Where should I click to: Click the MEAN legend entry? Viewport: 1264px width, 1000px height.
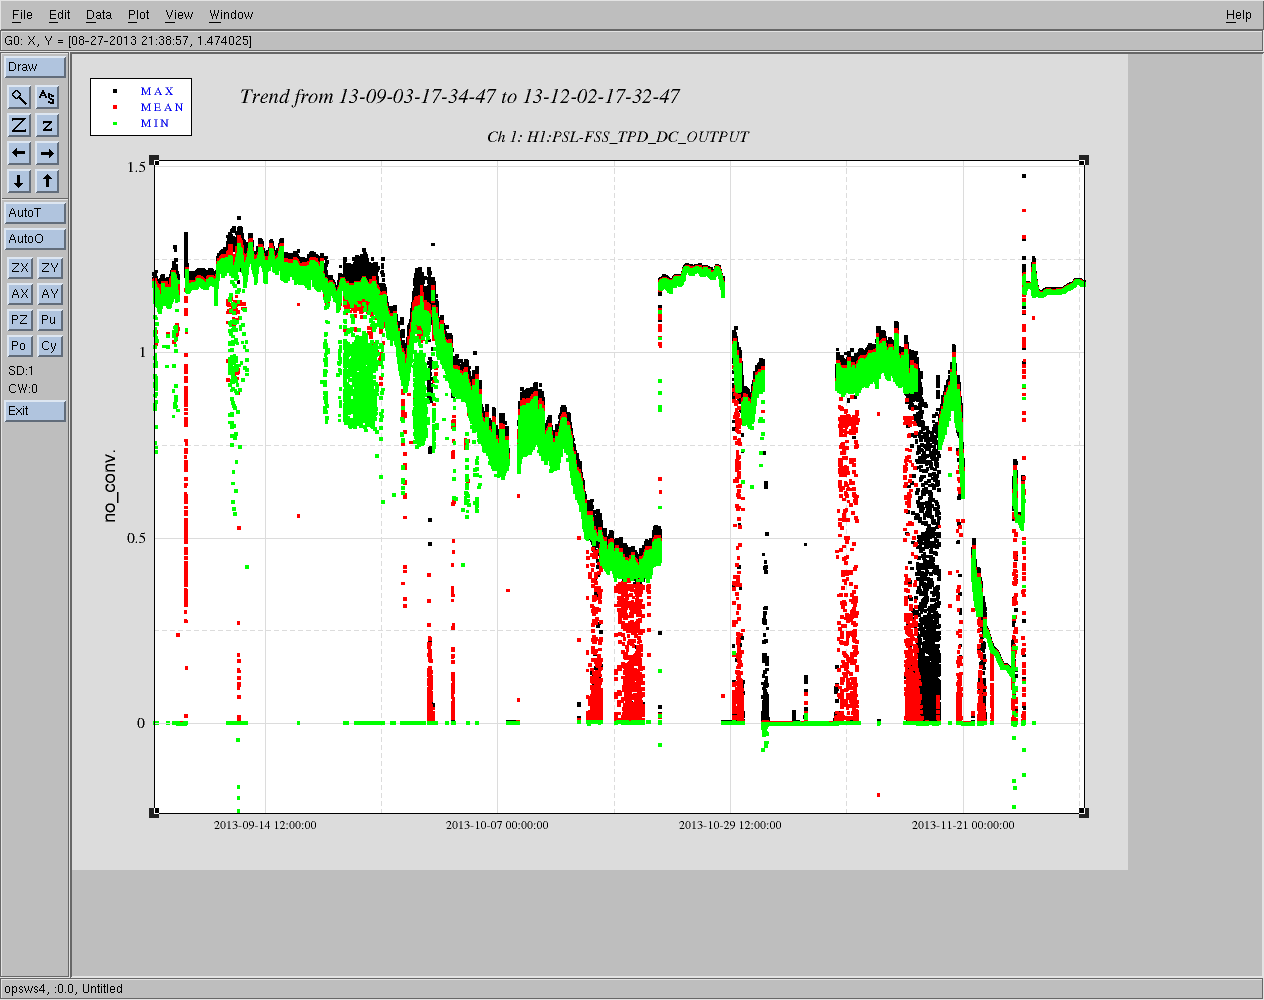tap(162, 107)
